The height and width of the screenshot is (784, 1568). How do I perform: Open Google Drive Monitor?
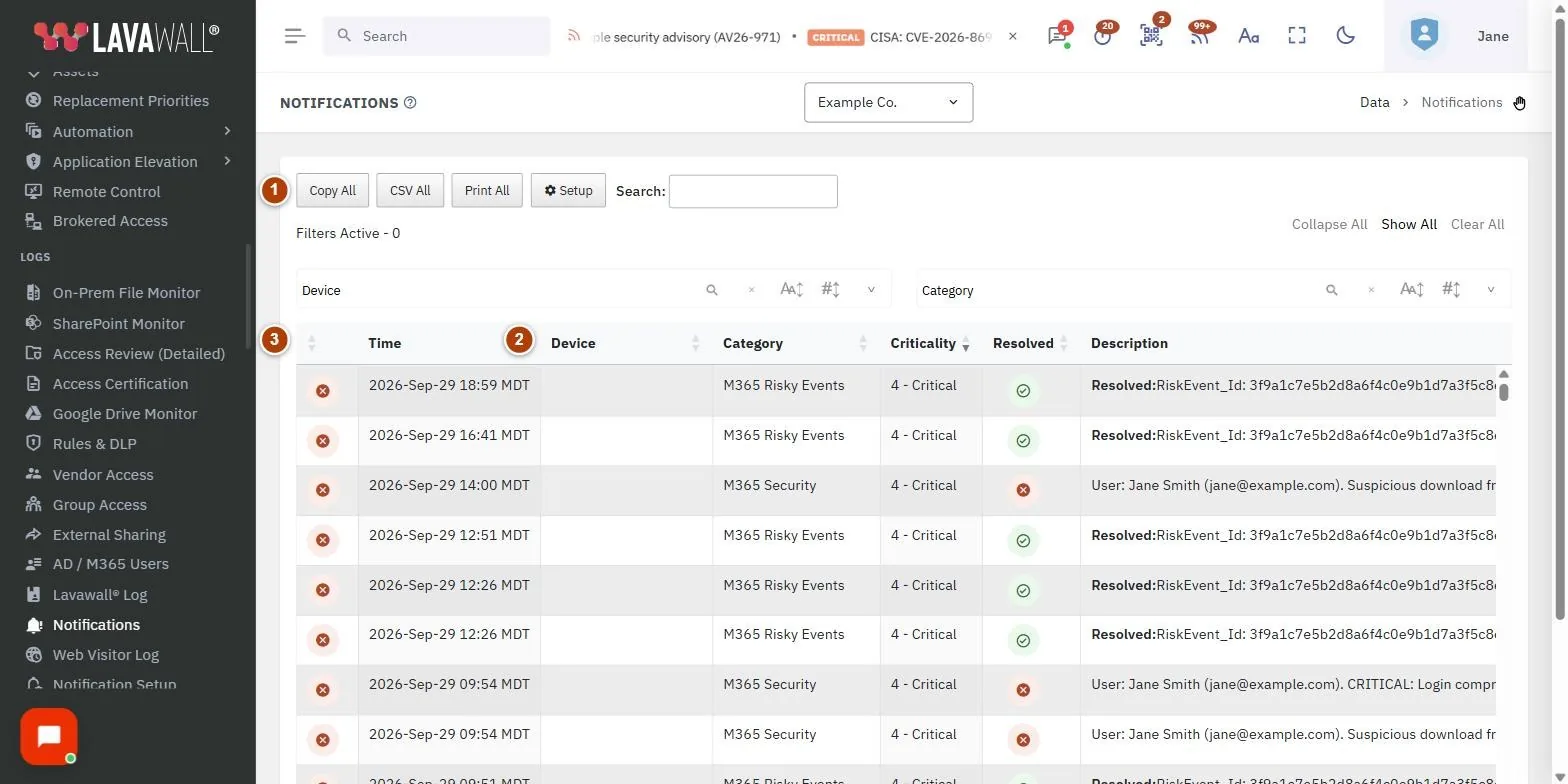[124, 414]
